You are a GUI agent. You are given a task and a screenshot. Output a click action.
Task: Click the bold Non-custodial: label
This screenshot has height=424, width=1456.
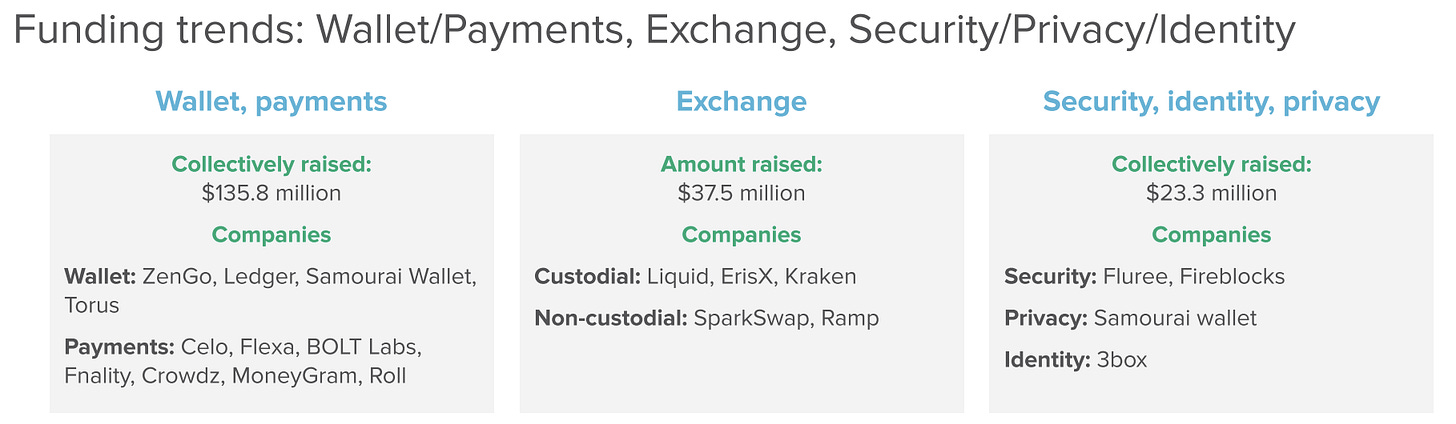coord(608,318)
